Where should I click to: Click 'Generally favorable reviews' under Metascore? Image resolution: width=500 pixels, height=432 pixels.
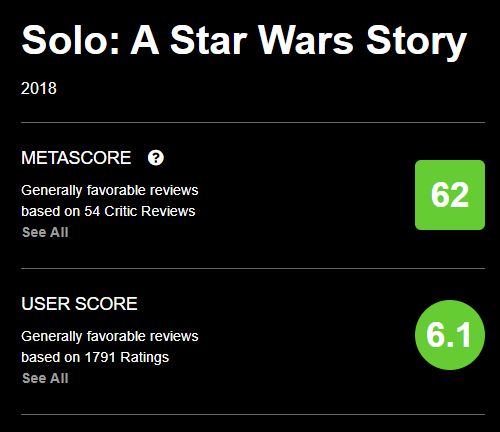tap(110, 191)
